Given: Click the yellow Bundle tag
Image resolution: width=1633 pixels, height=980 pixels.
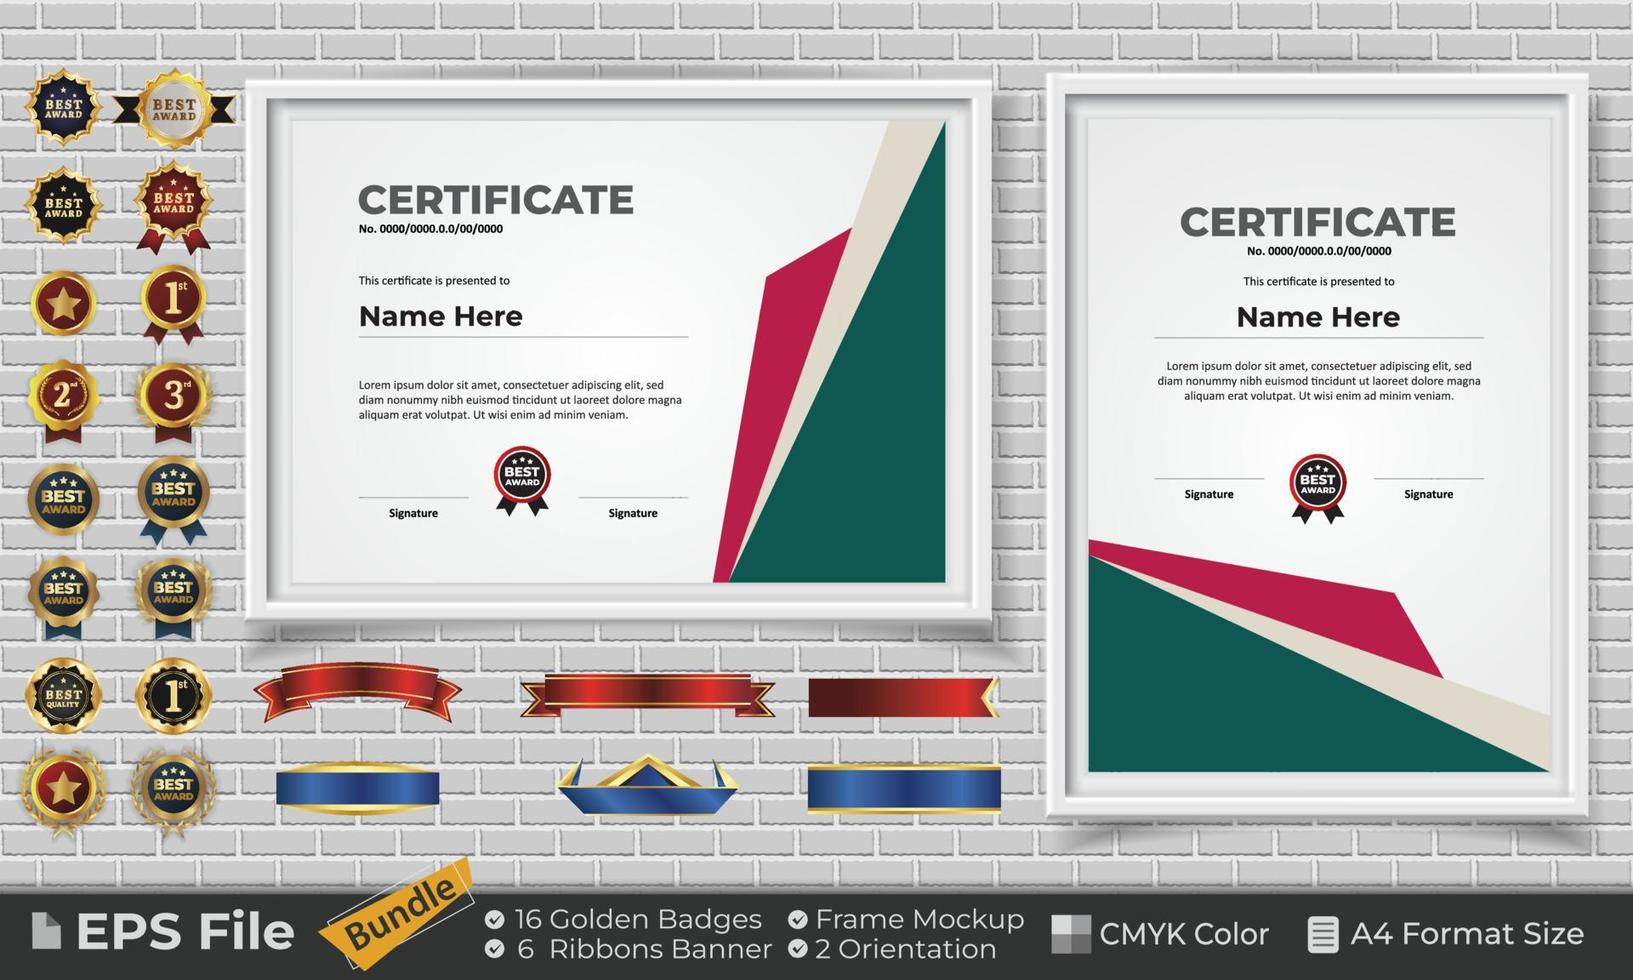Looking at the screenshot, I should tap(398, 913).
